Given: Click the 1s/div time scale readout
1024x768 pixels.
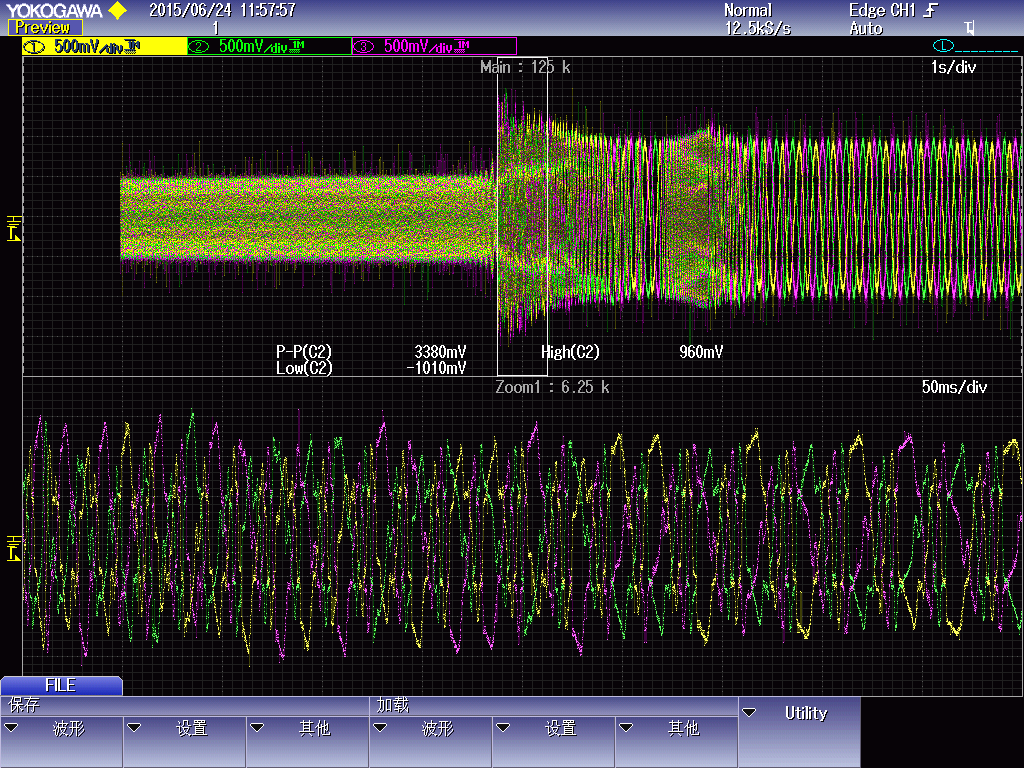Looking at the screenshot, I should 953,67.
